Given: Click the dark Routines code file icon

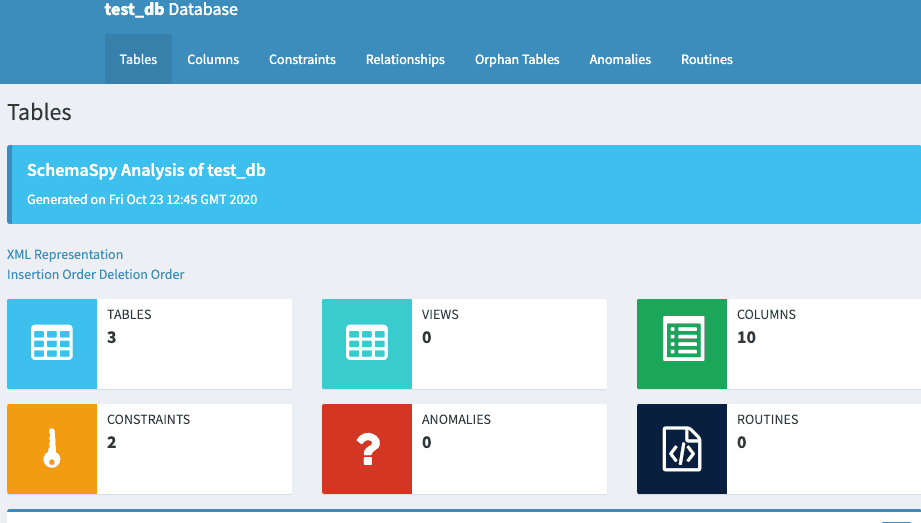Looking at the screenshot, I should click(682, 448).
